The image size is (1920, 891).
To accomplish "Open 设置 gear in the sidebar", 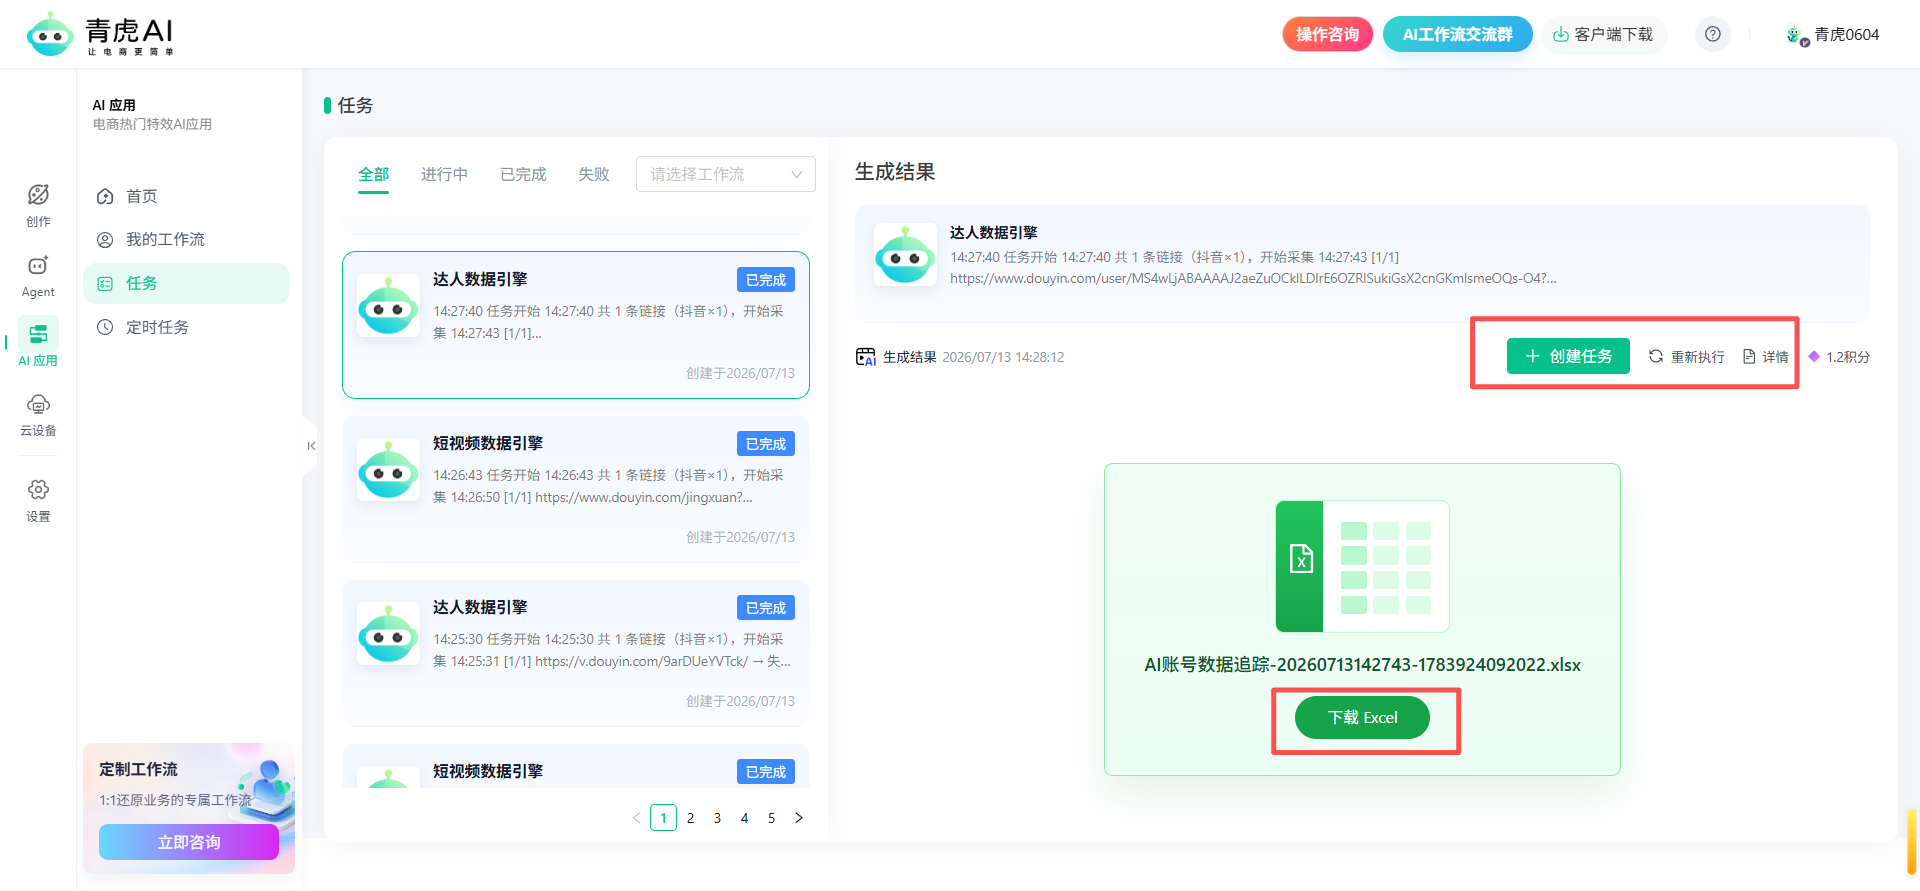I will click(38, 500).
